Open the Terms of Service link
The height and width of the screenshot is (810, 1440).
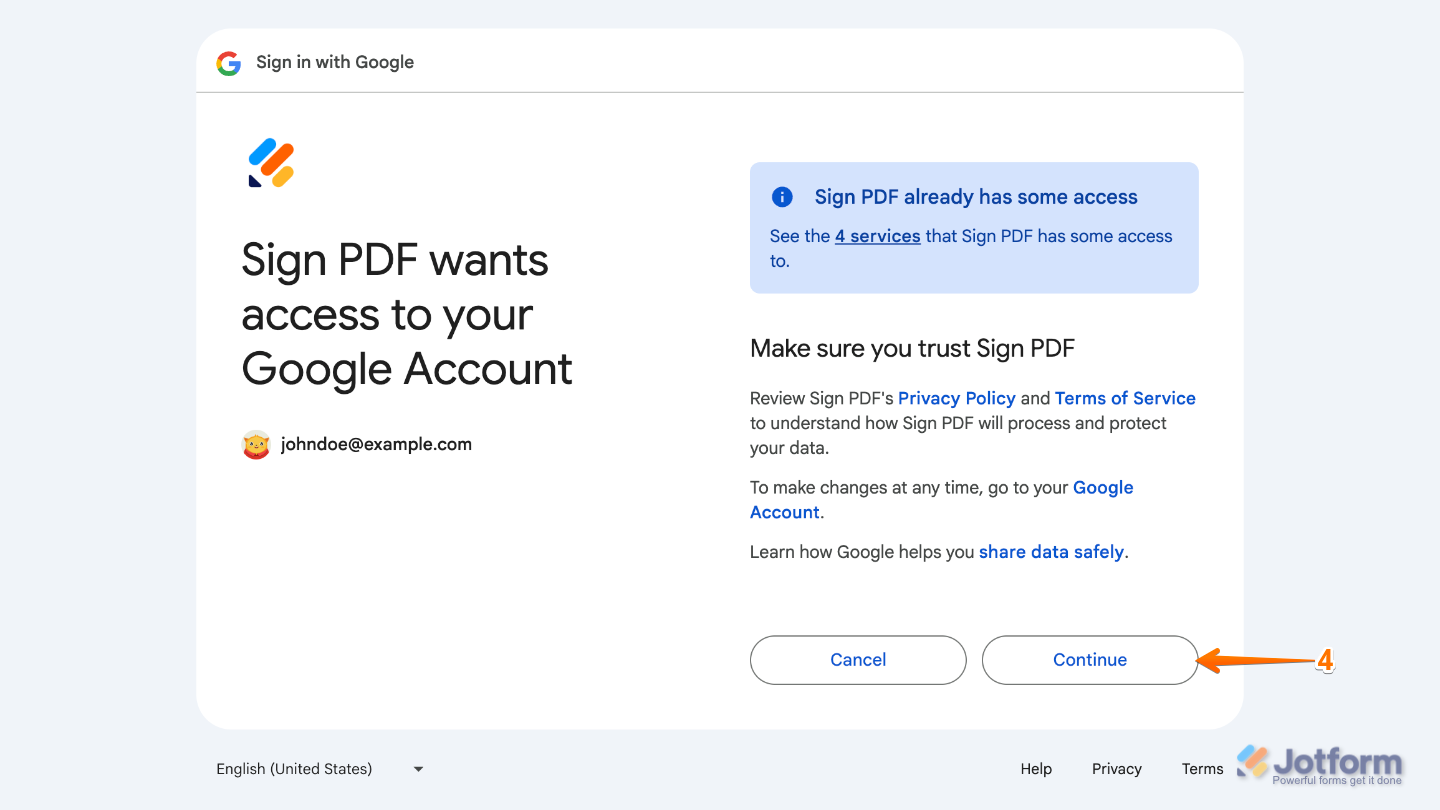coord(1124,398)
